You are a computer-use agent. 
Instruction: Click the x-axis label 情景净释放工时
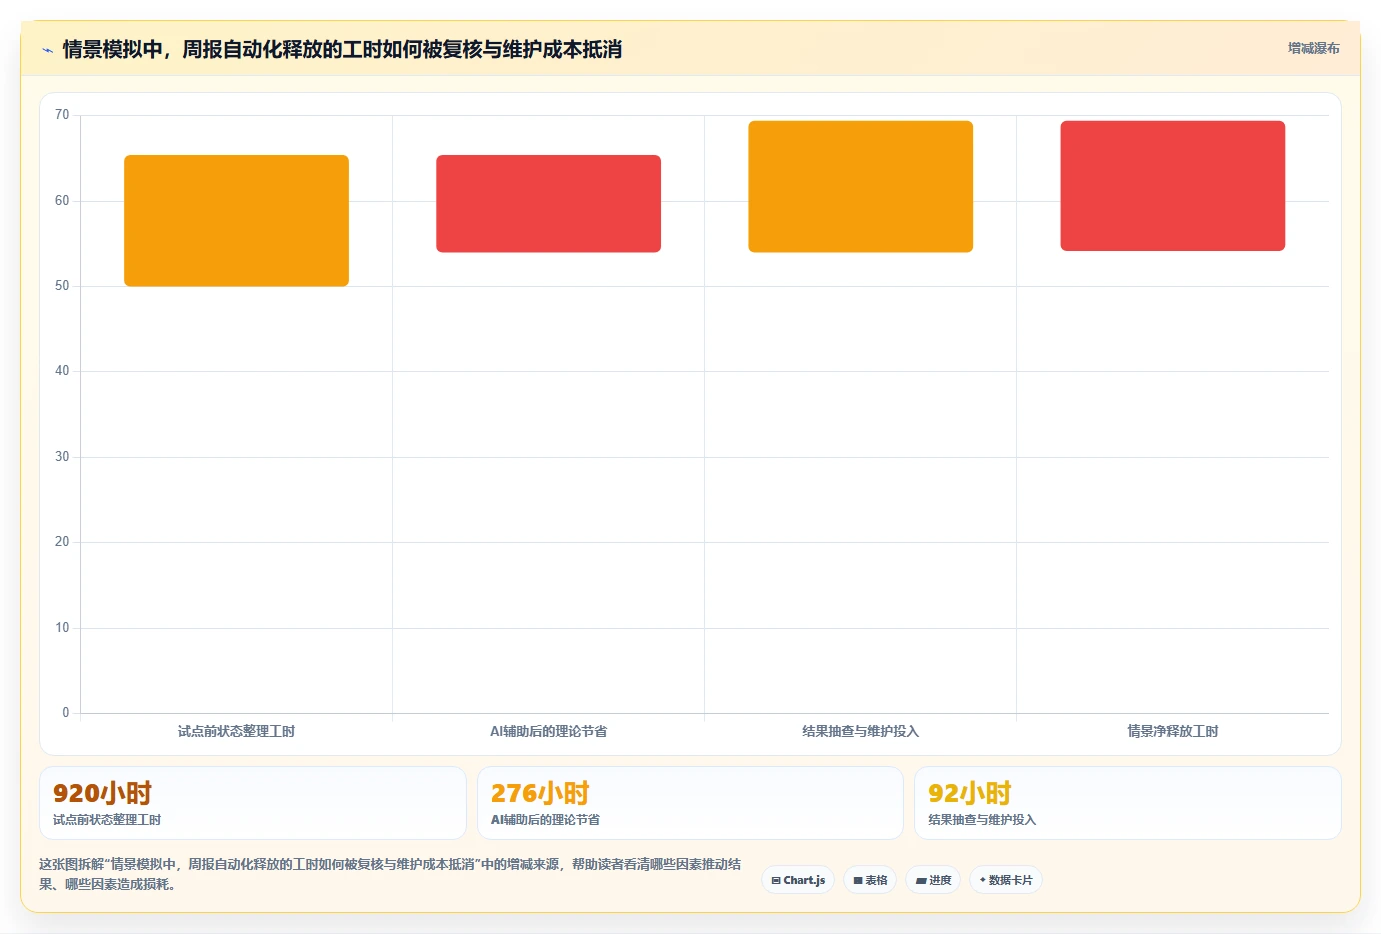(1172, 731)
